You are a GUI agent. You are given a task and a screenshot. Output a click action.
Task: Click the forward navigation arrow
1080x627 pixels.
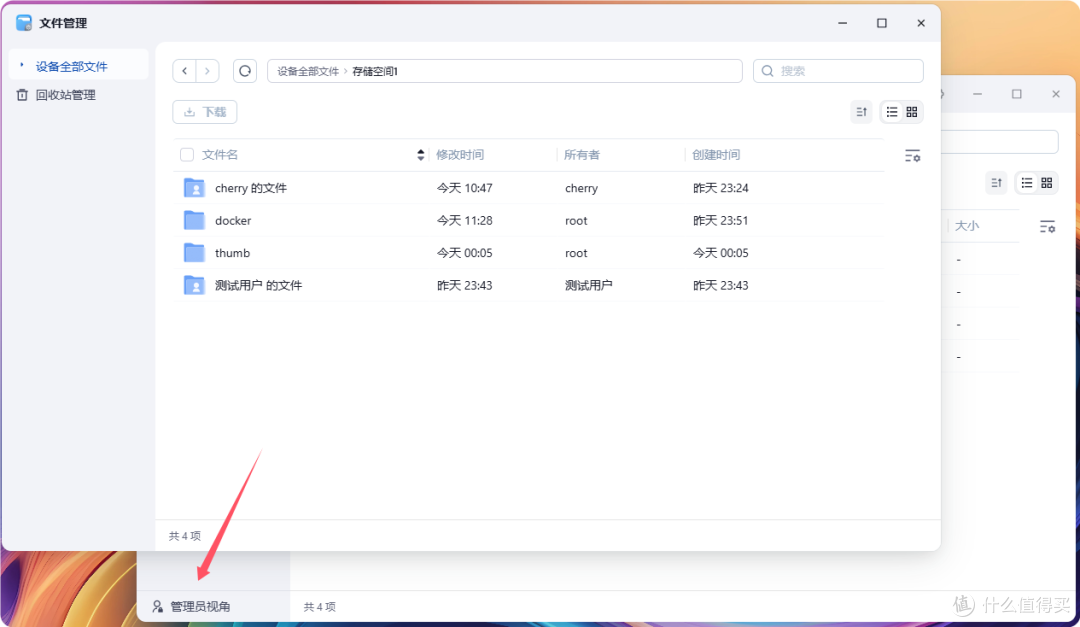(x=208, y=71)
